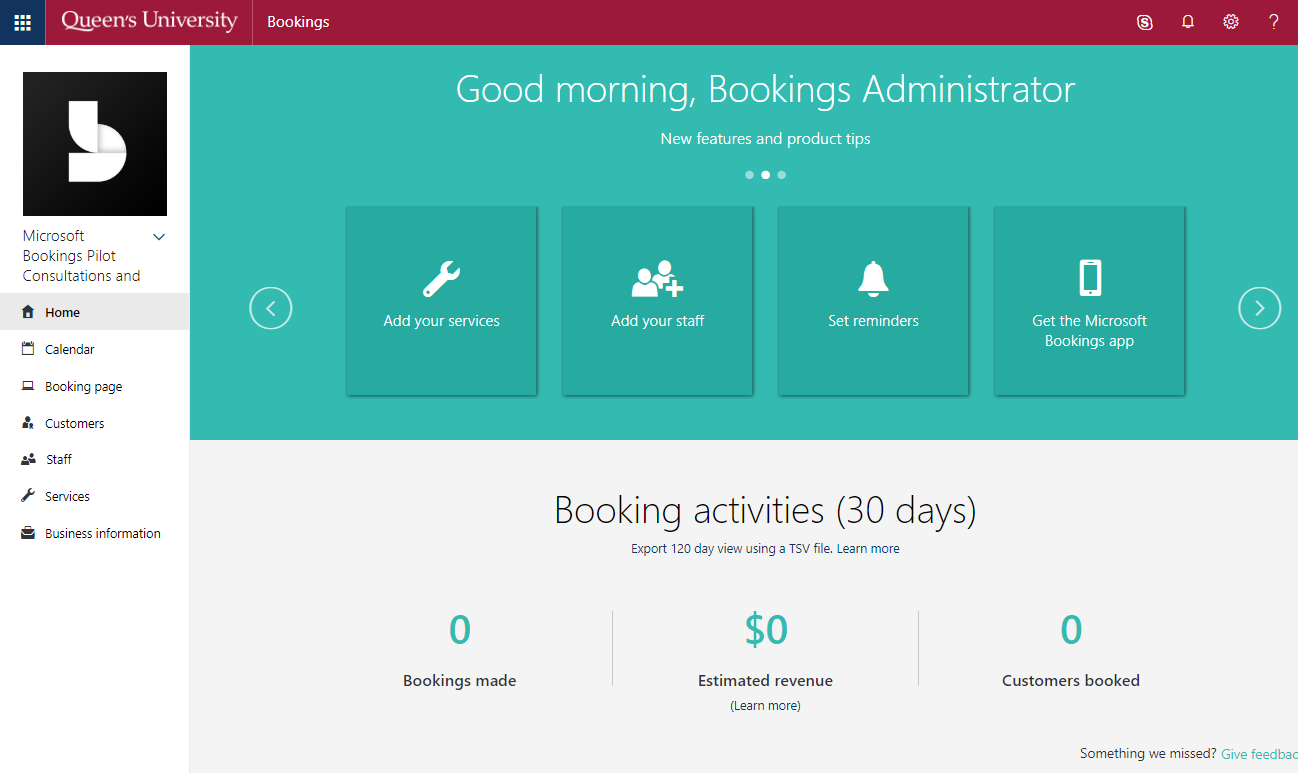Click the Customers booked label
1298x773 pixels.
[1071, 681]
